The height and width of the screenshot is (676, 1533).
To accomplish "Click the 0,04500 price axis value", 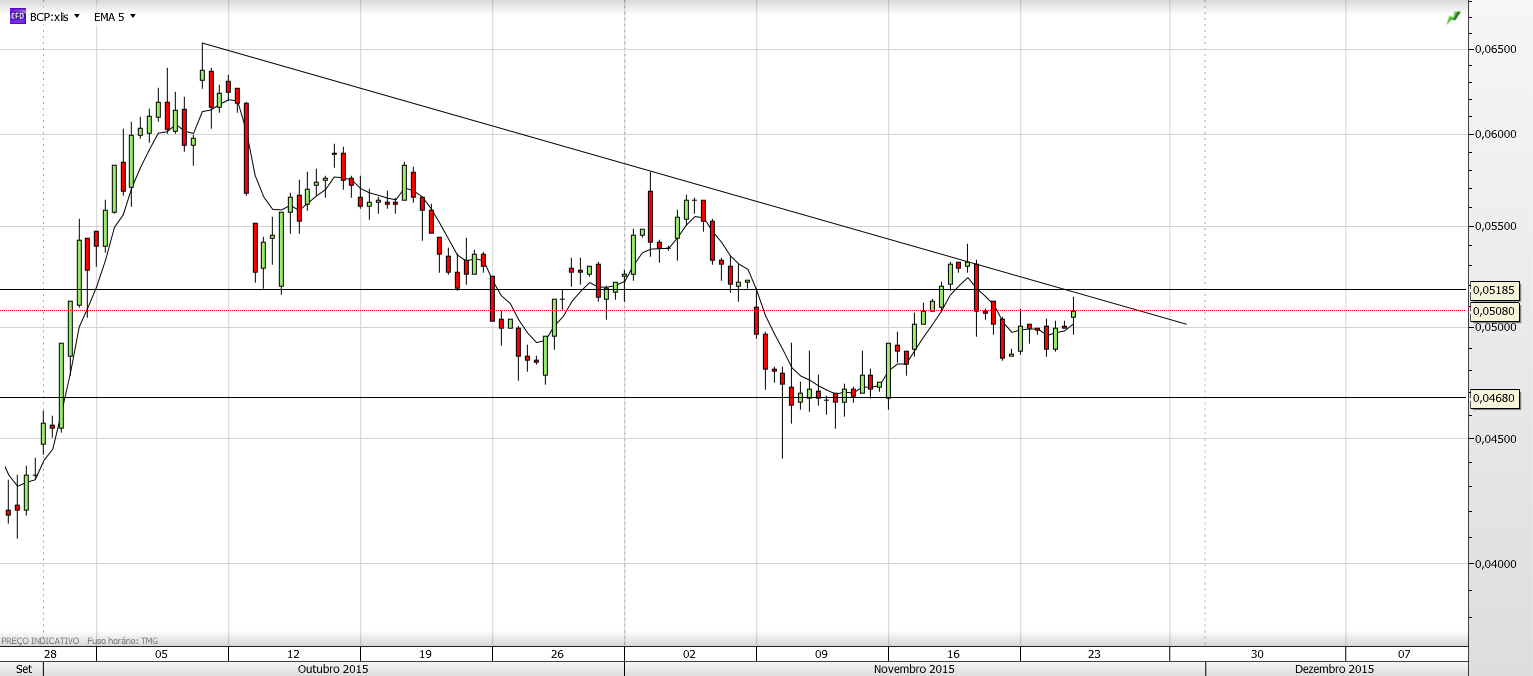I will [x=1496, y=438].
